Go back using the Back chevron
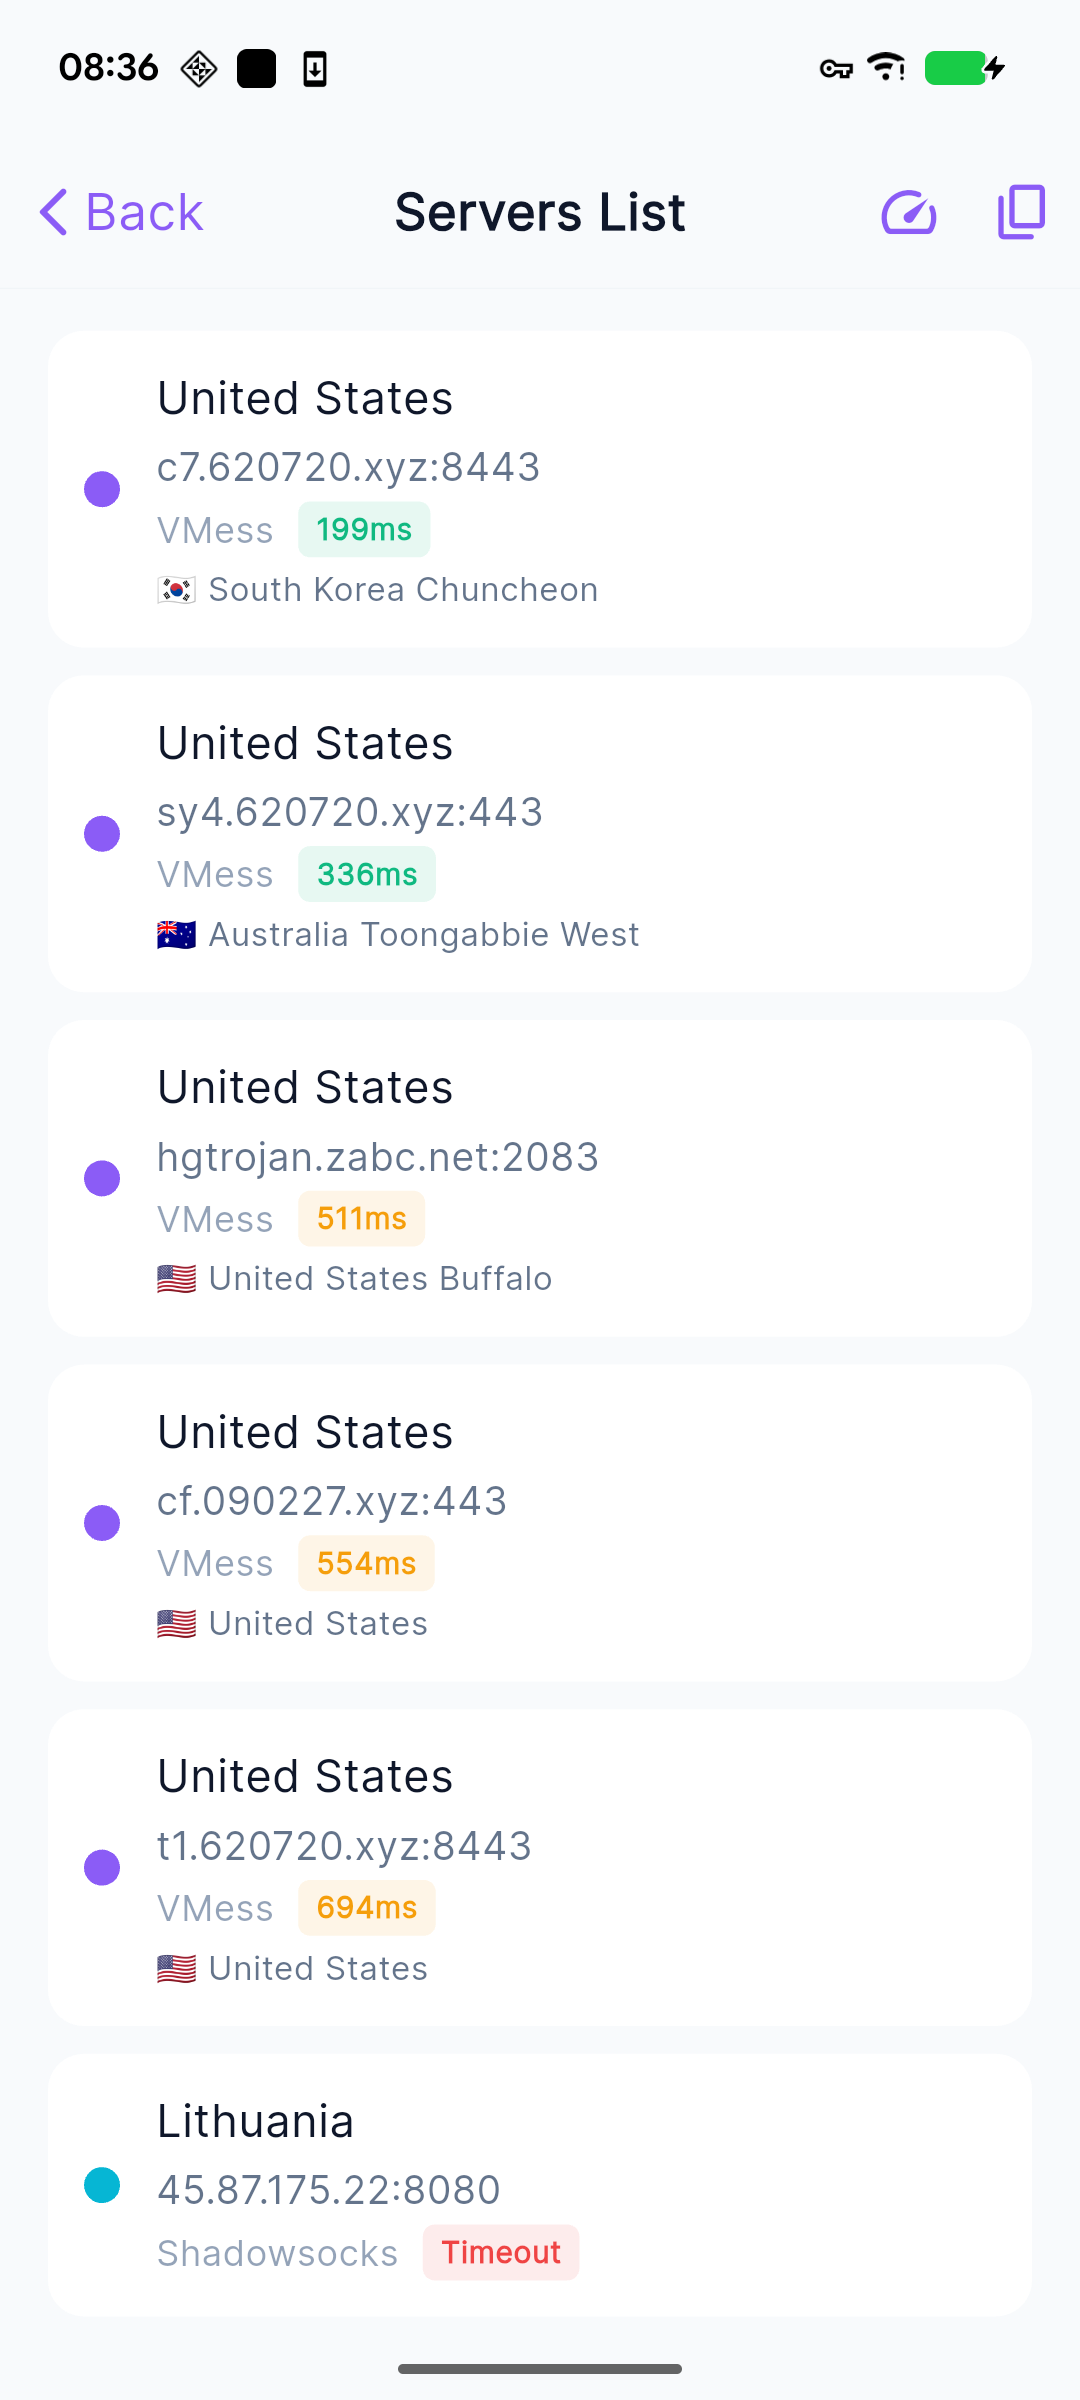The width and height of the screenshot is (1080, 2400). coord(54,212)
